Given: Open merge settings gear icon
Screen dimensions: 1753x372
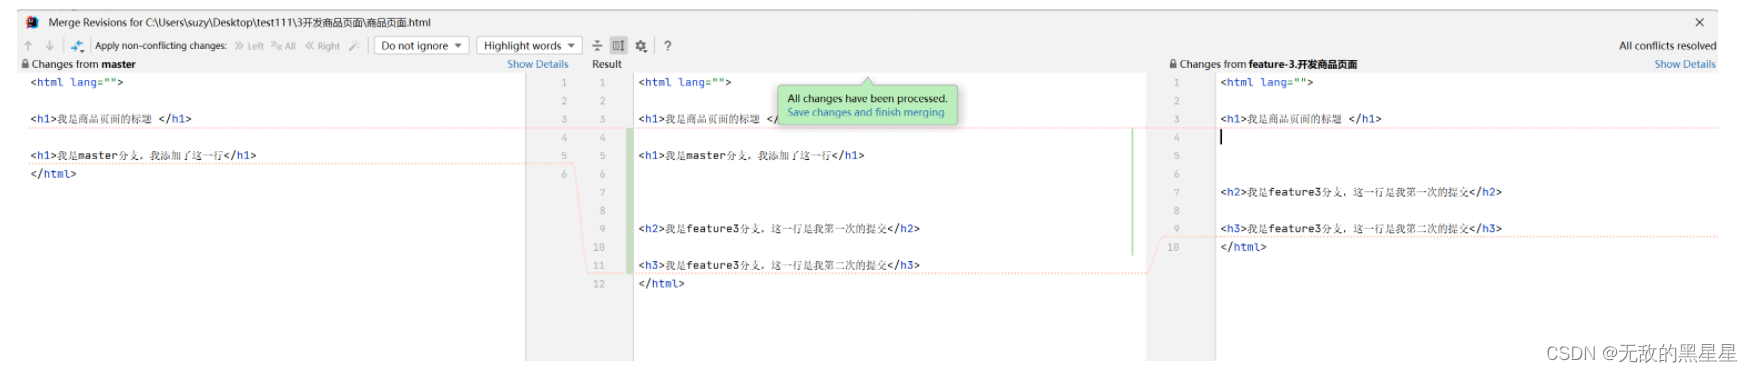Looking at the screenshot, I should click(x=641, y=46).
